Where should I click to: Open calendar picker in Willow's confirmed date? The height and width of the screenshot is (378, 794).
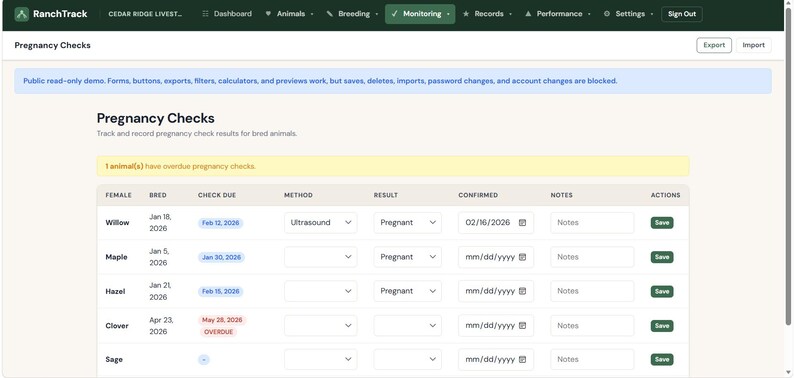pyautogui.click(x=523, y=222)
